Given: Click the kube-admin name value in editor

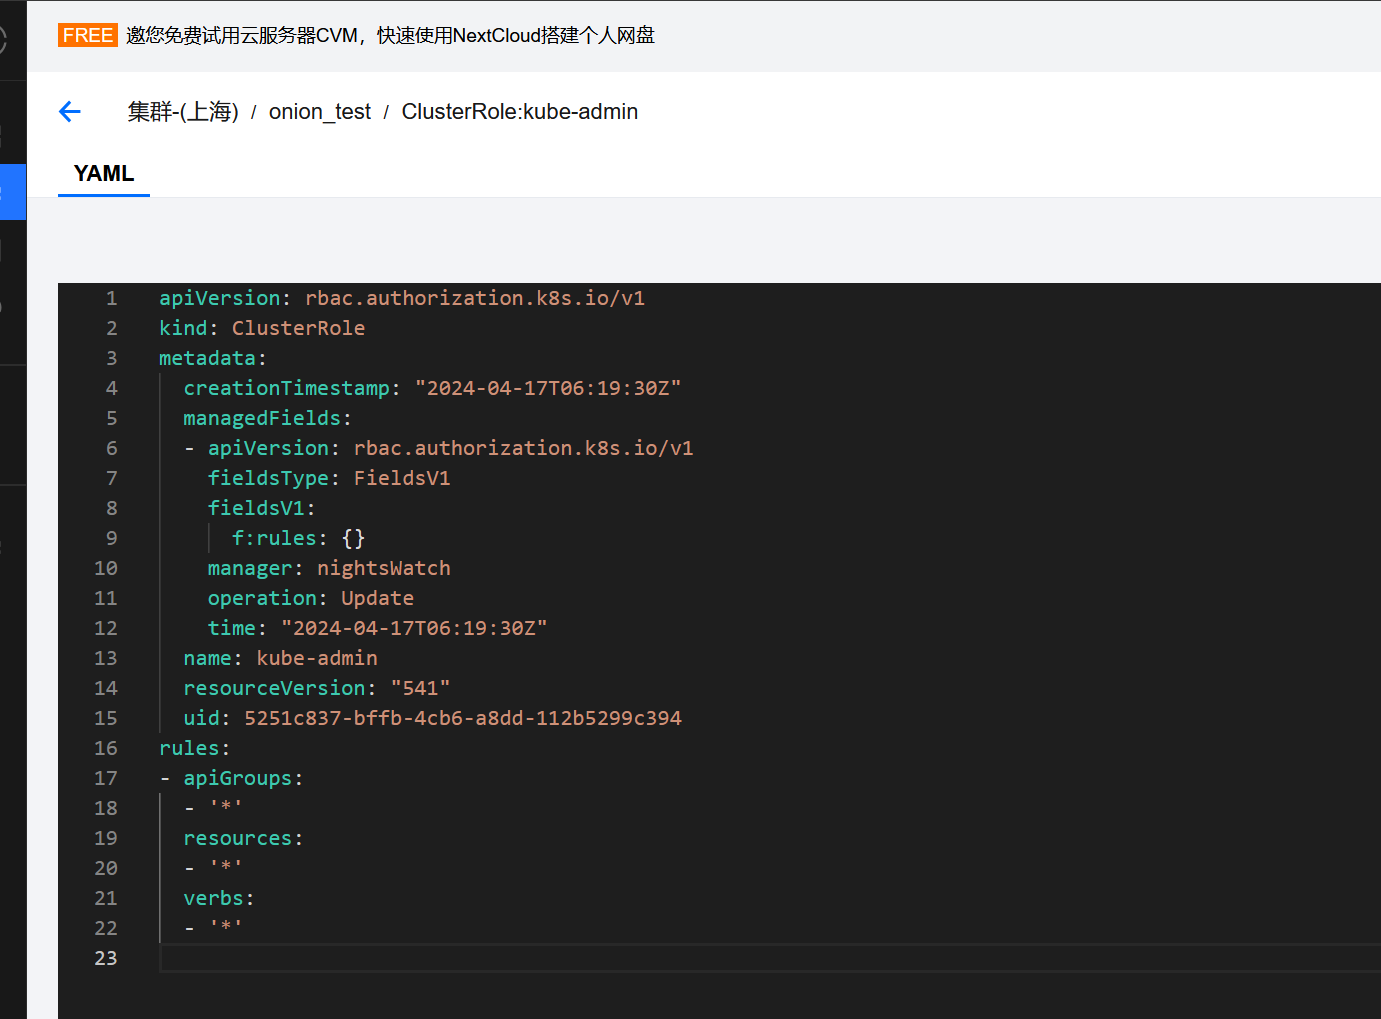Looking at the screenshot, I should pyautogui.click(x=317, y=658).
